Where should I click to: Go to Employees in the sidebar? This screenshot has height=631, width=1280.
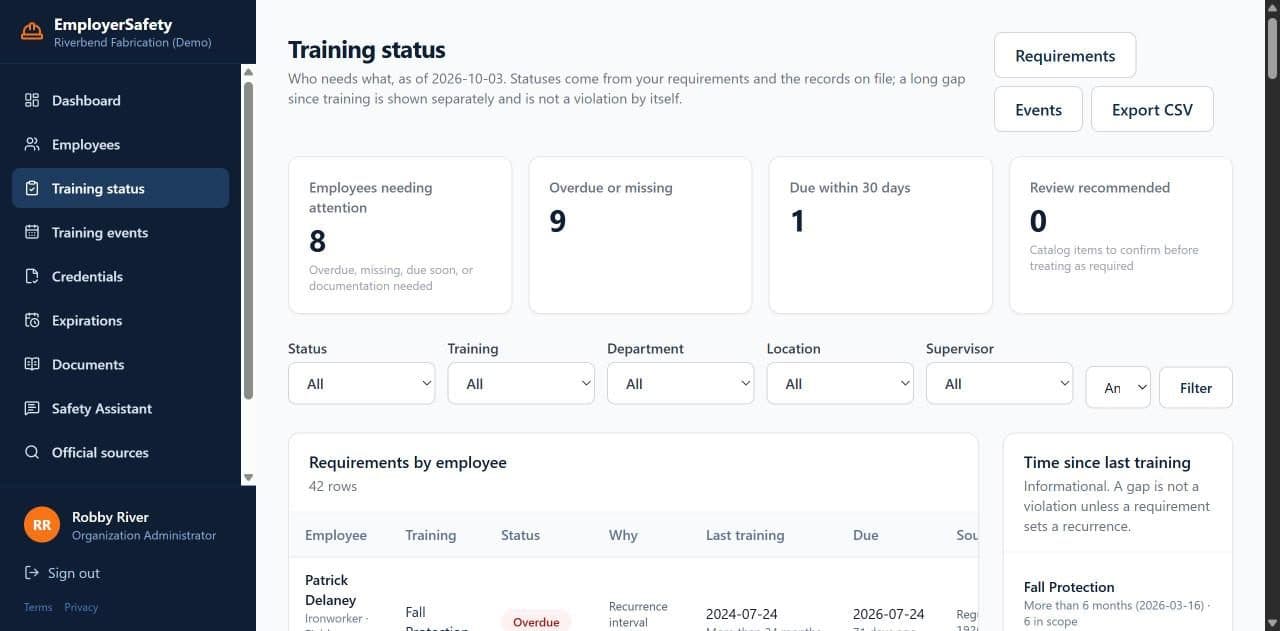(x=120, y=144)
